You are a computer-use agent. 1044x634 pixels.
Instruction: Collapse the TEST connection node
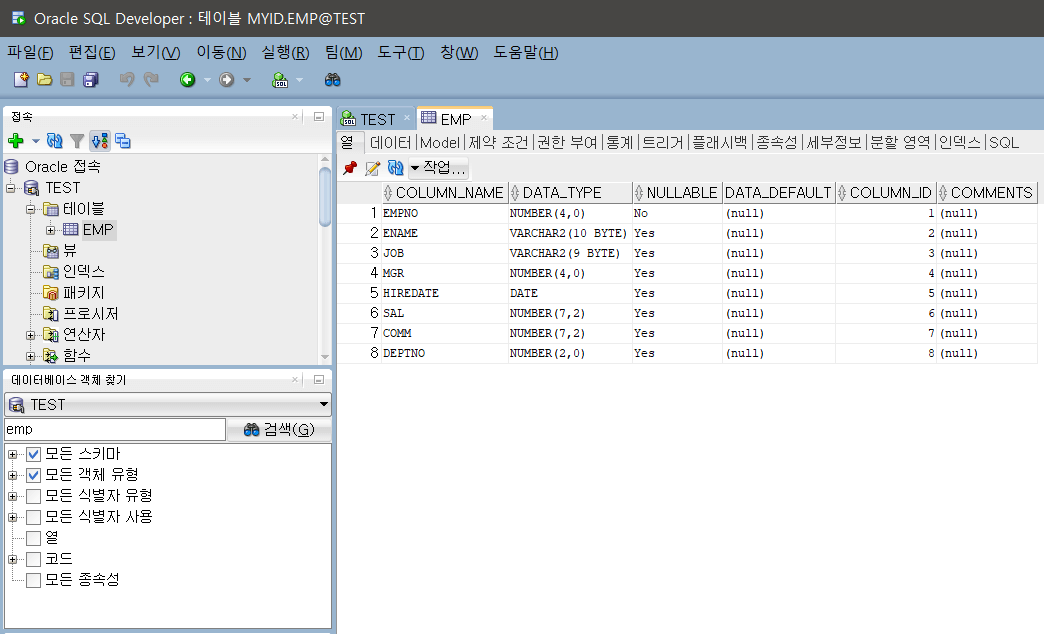[x=11, y=188]
